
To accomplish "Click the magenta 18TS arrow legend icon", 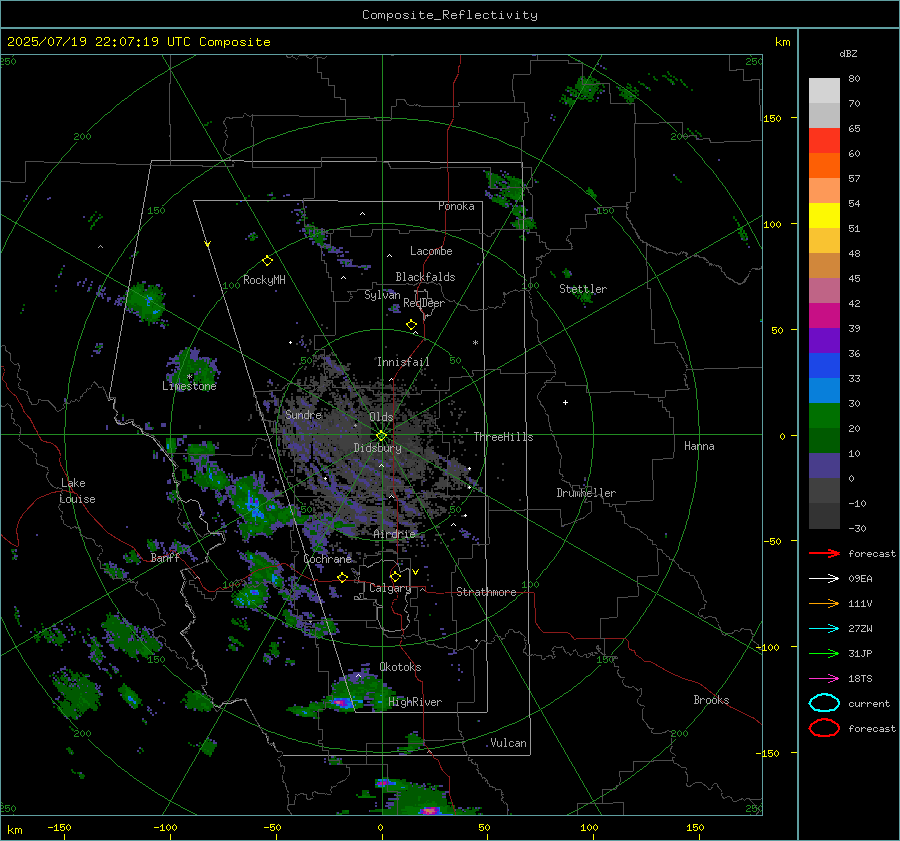I will coord(824,679).
